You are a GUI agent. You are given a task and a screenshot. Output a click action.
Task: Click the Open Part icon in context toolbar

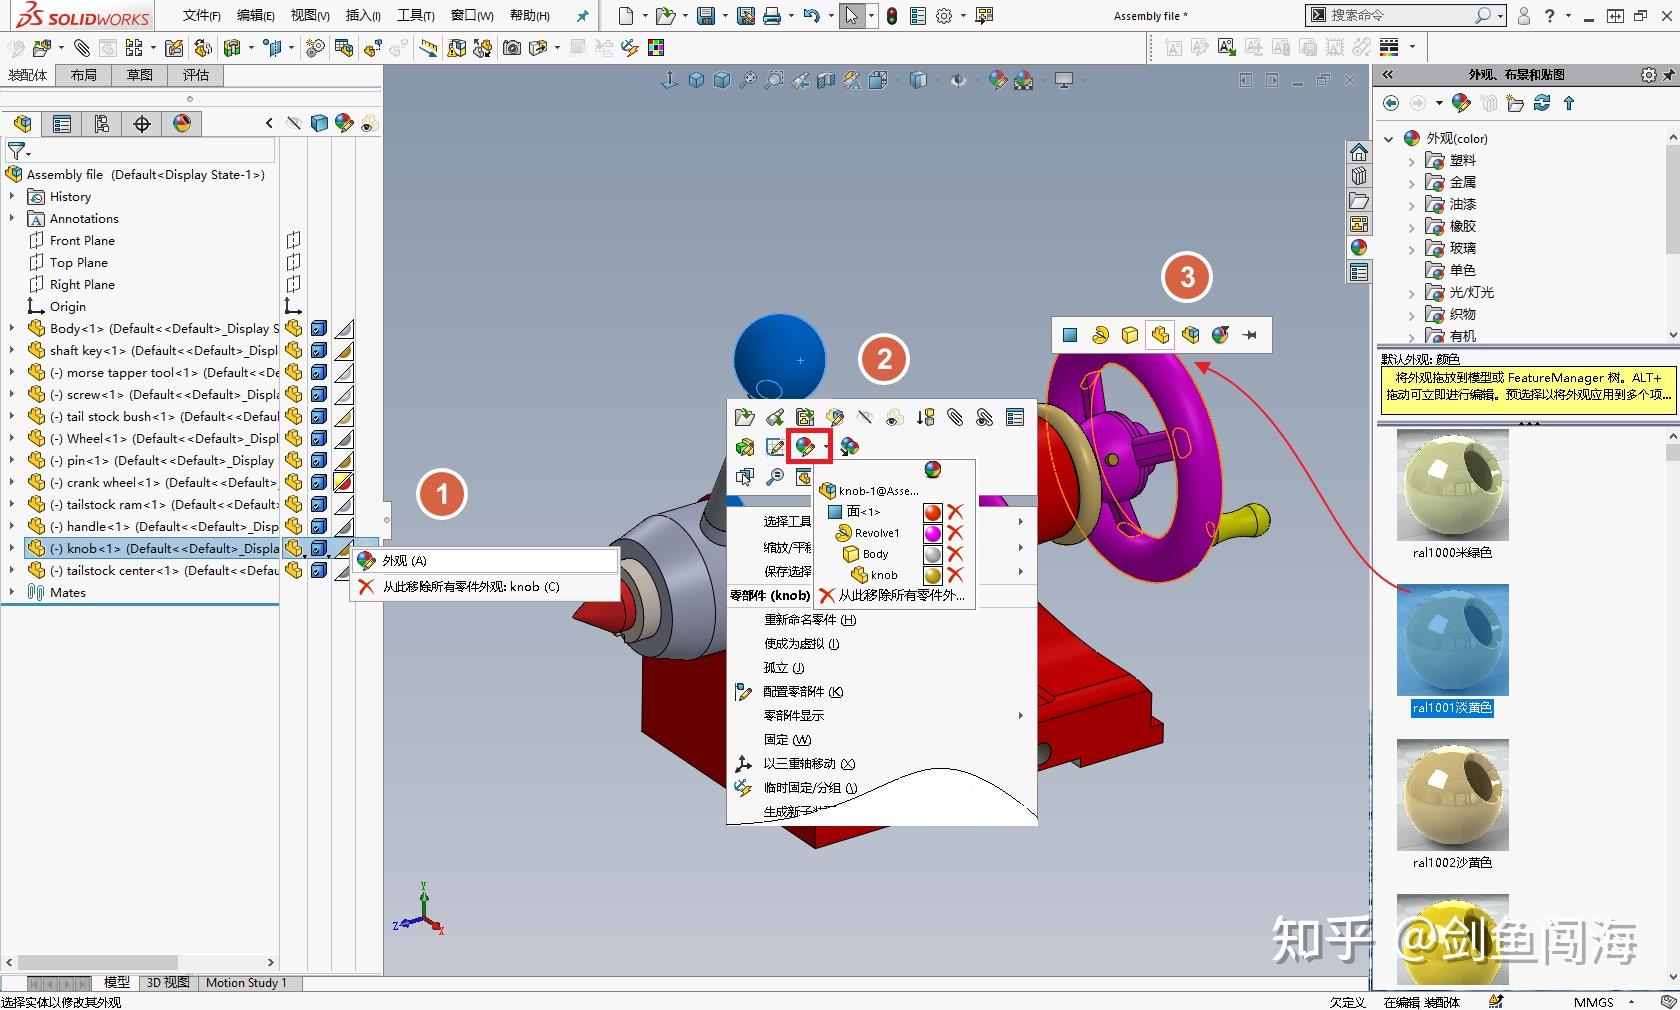click(x=744, y=417)
